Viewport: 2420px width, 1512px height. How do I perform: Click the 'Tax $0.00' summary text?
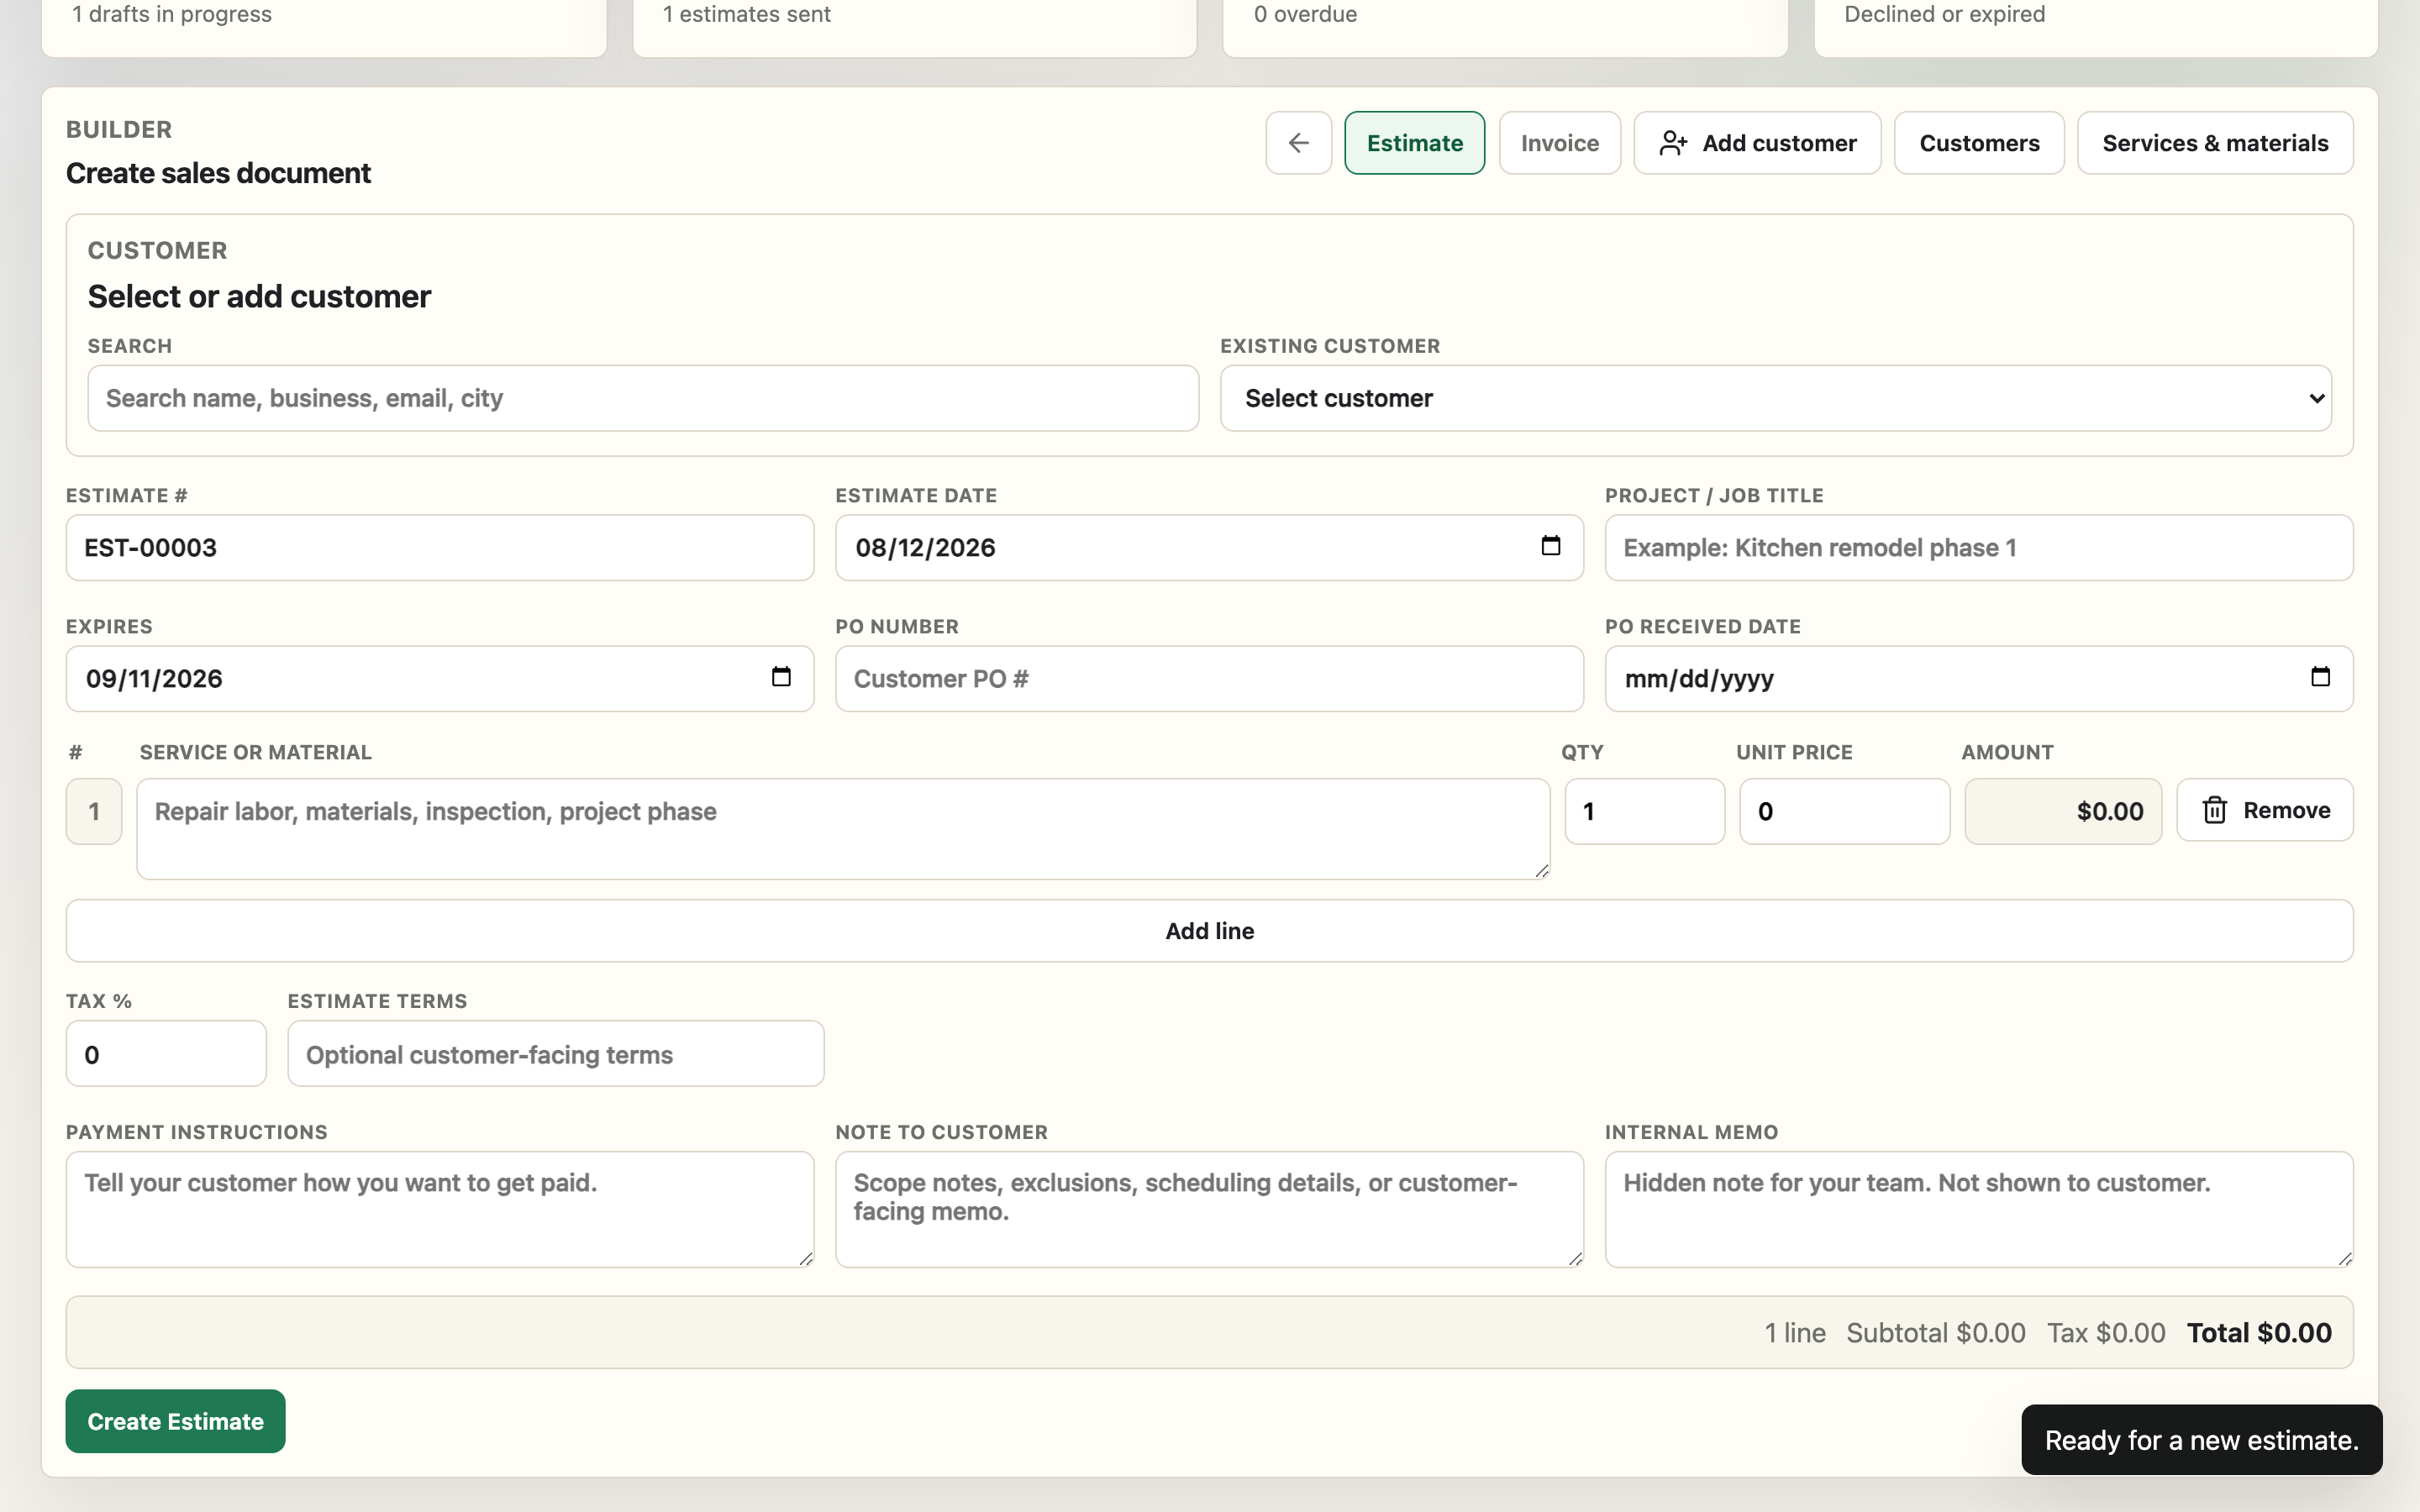click(2106, 1333)
